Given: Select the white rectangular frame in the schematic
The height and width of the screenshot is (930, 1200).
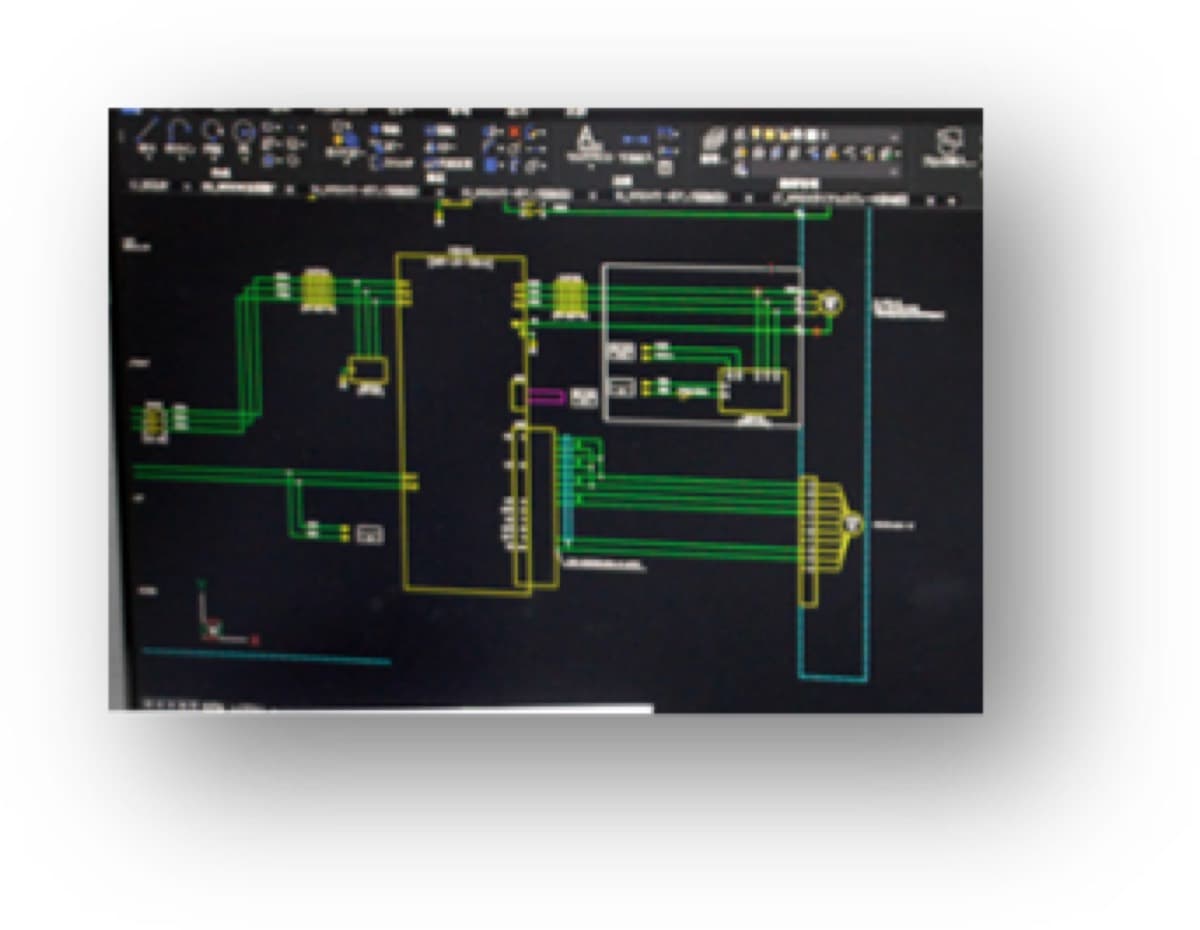Looking at the screenshot, I should point(701,345).
